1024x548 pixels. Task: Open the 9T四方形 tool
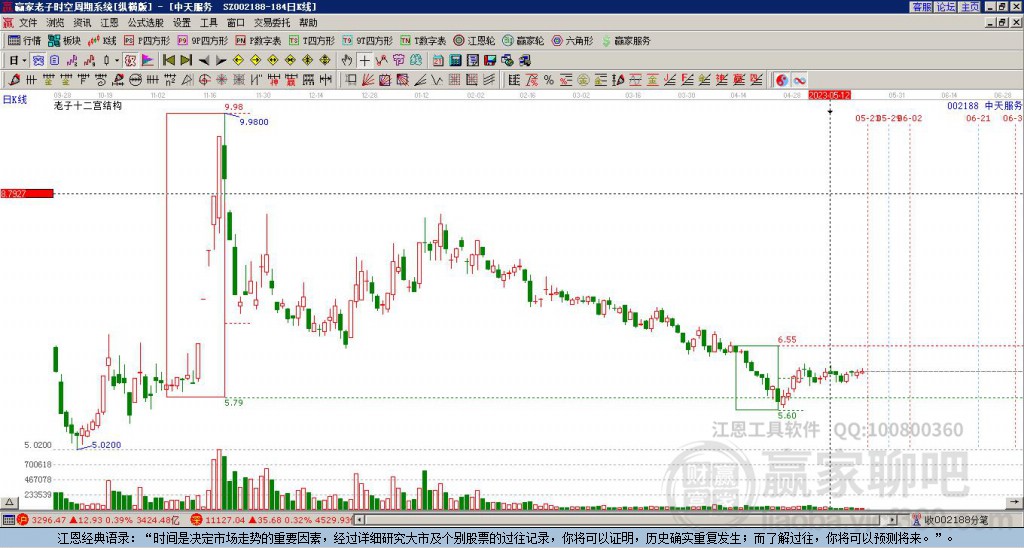point(367,40)
